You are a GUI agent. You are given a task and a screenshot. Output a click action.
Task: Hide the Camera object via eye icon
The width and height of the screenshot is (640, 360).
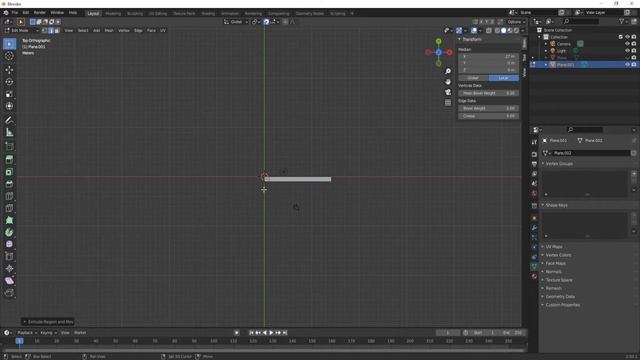pos(627,44)
